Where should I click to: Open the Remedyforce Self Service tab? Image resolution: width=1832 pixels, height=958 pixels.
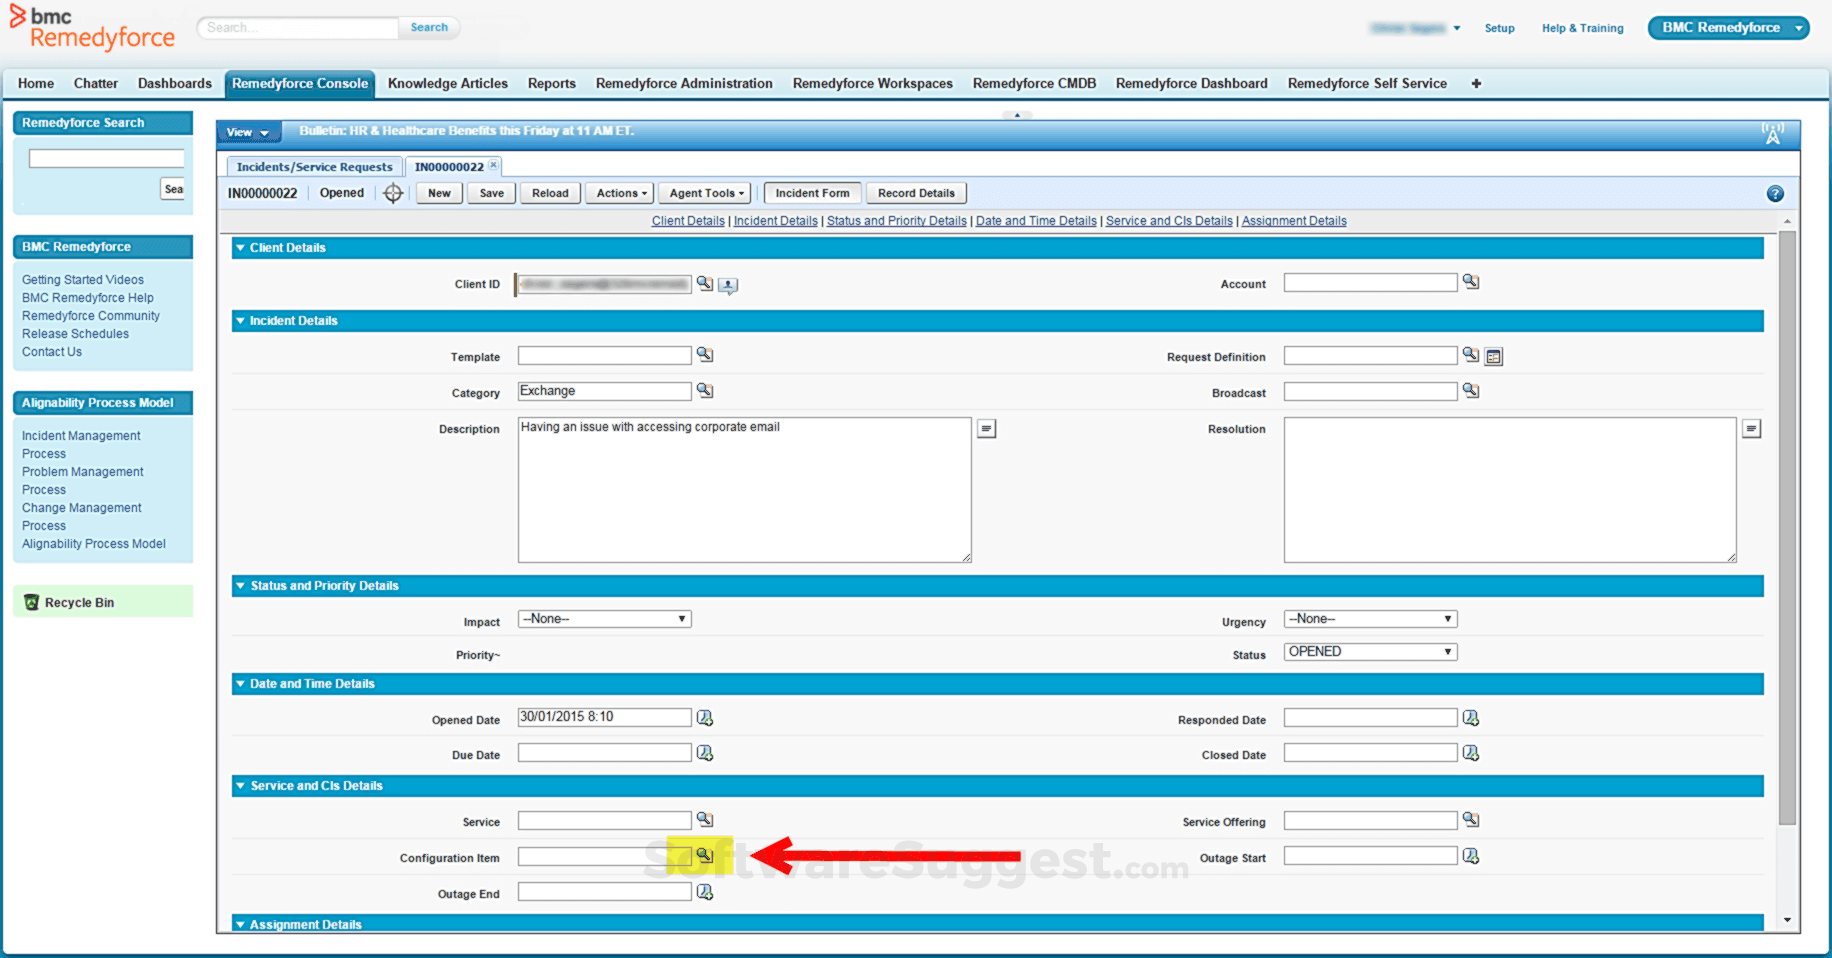1367,84
